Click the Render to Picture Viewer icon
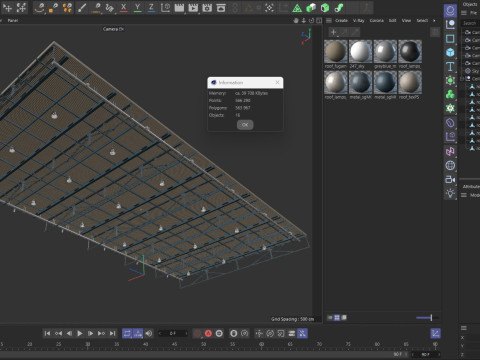 pyautogui.click(x=193, y=8)
